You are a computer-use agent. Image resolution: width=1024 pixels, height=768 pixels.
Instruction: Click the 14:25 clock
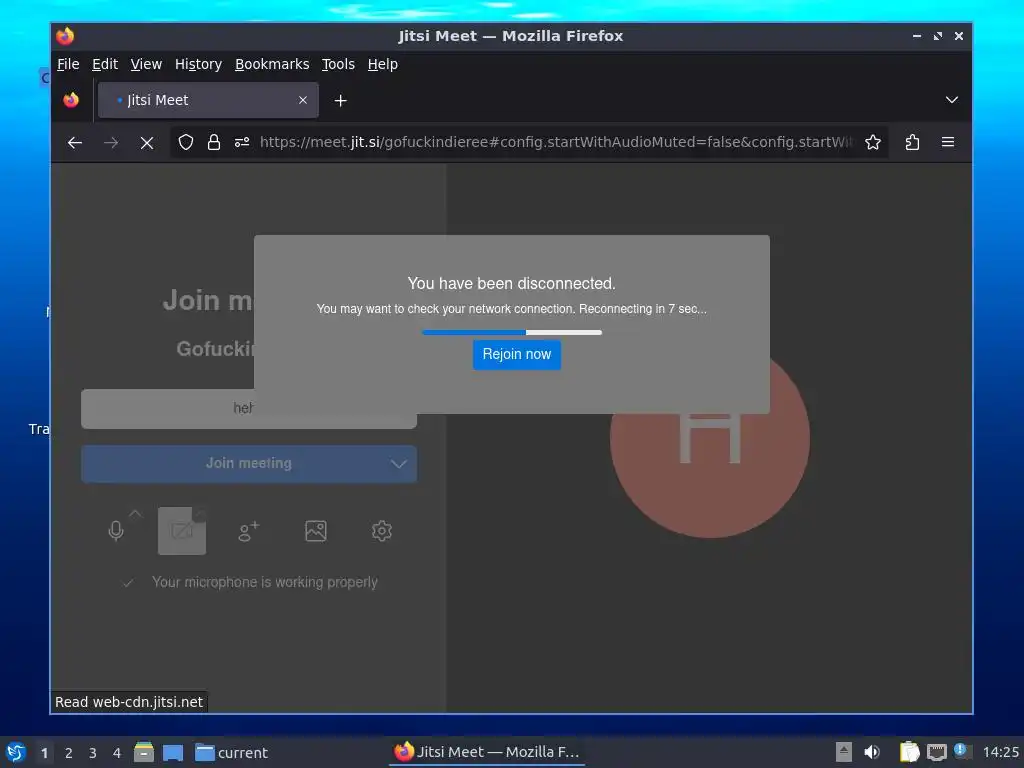pyautogui.click(x=1000, y=752)
